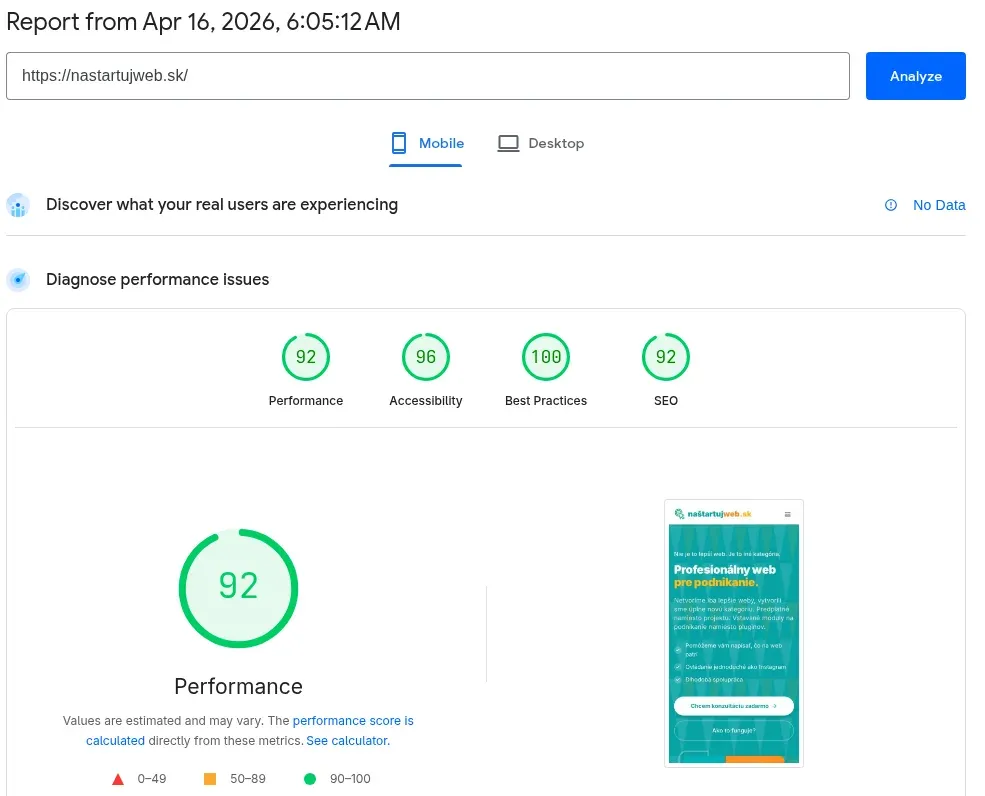Click the Diagnose performance issues heading
This screenshot has width=985, height=796.
click(x=158, y=280)
